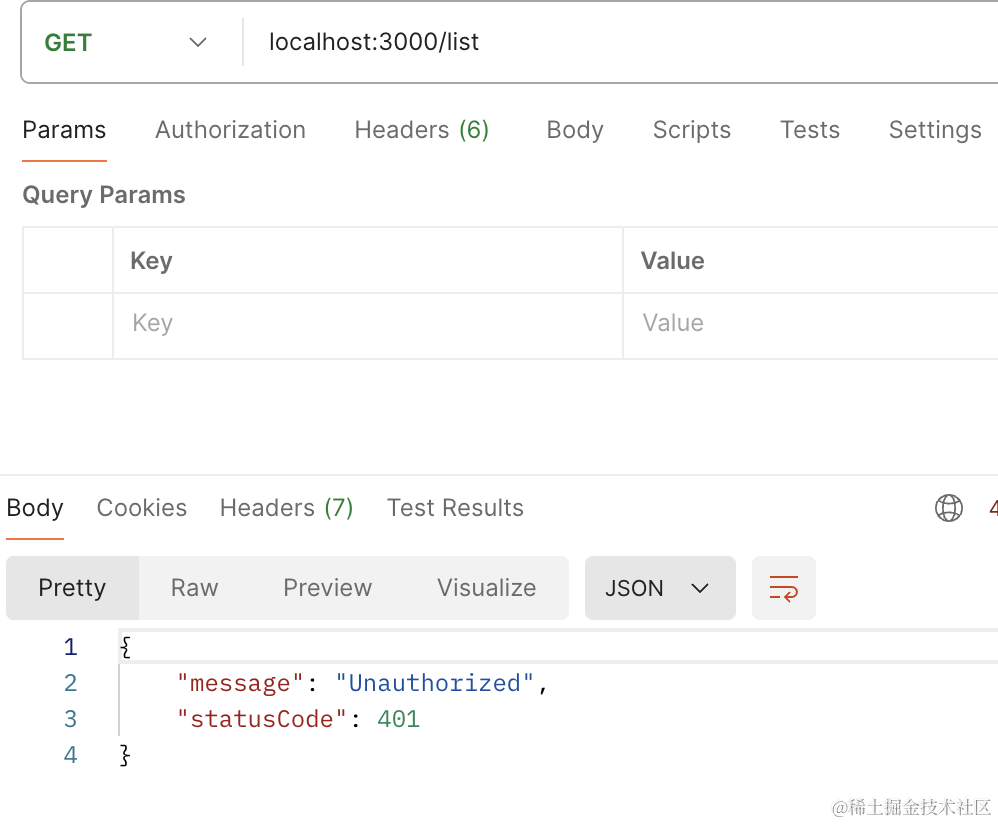Select the Params tab
The height and width of the screenshot is (824, 998).
(x=64, y=130)
